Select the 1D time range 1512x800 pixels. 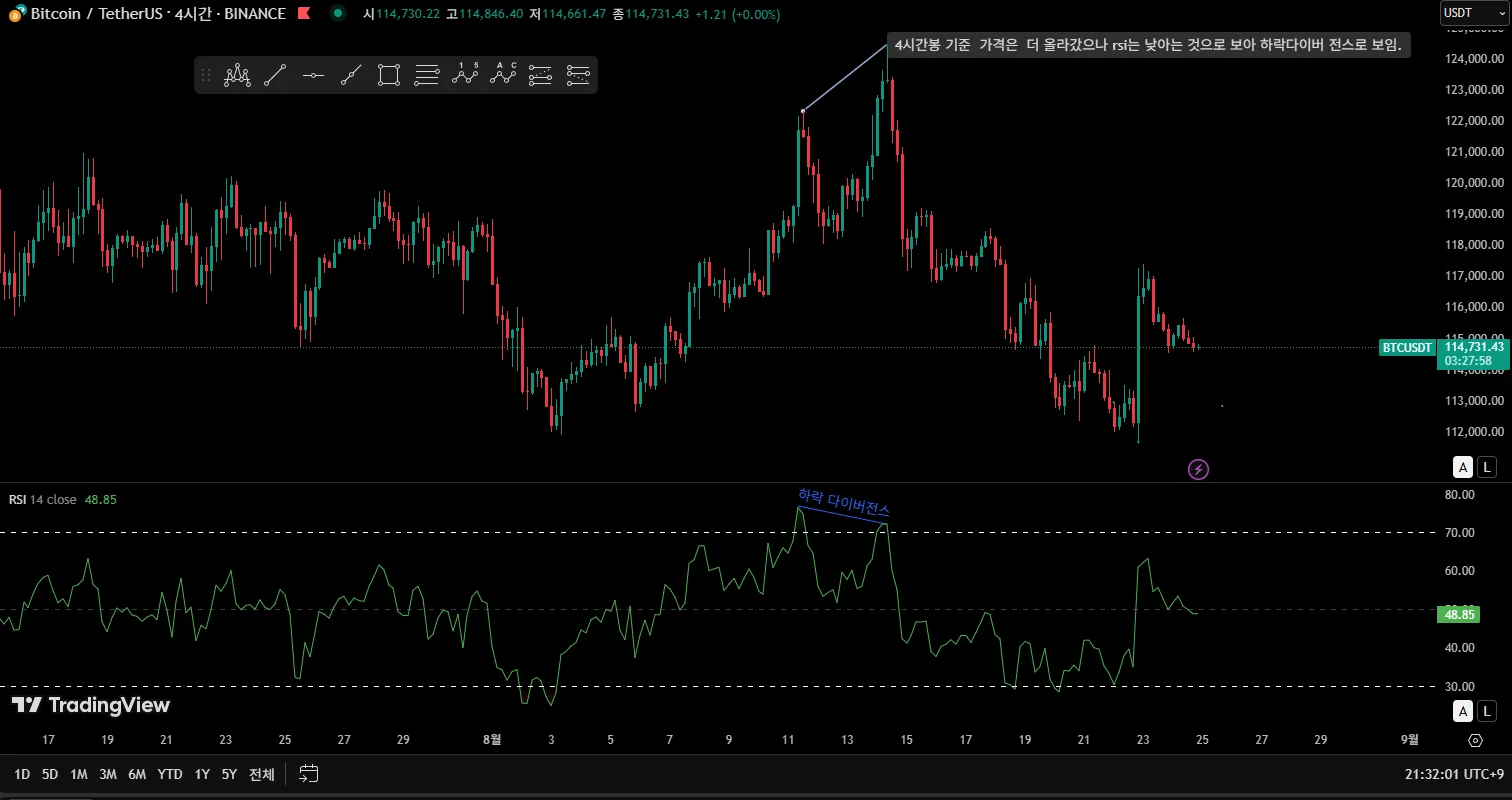click(22, 774)
